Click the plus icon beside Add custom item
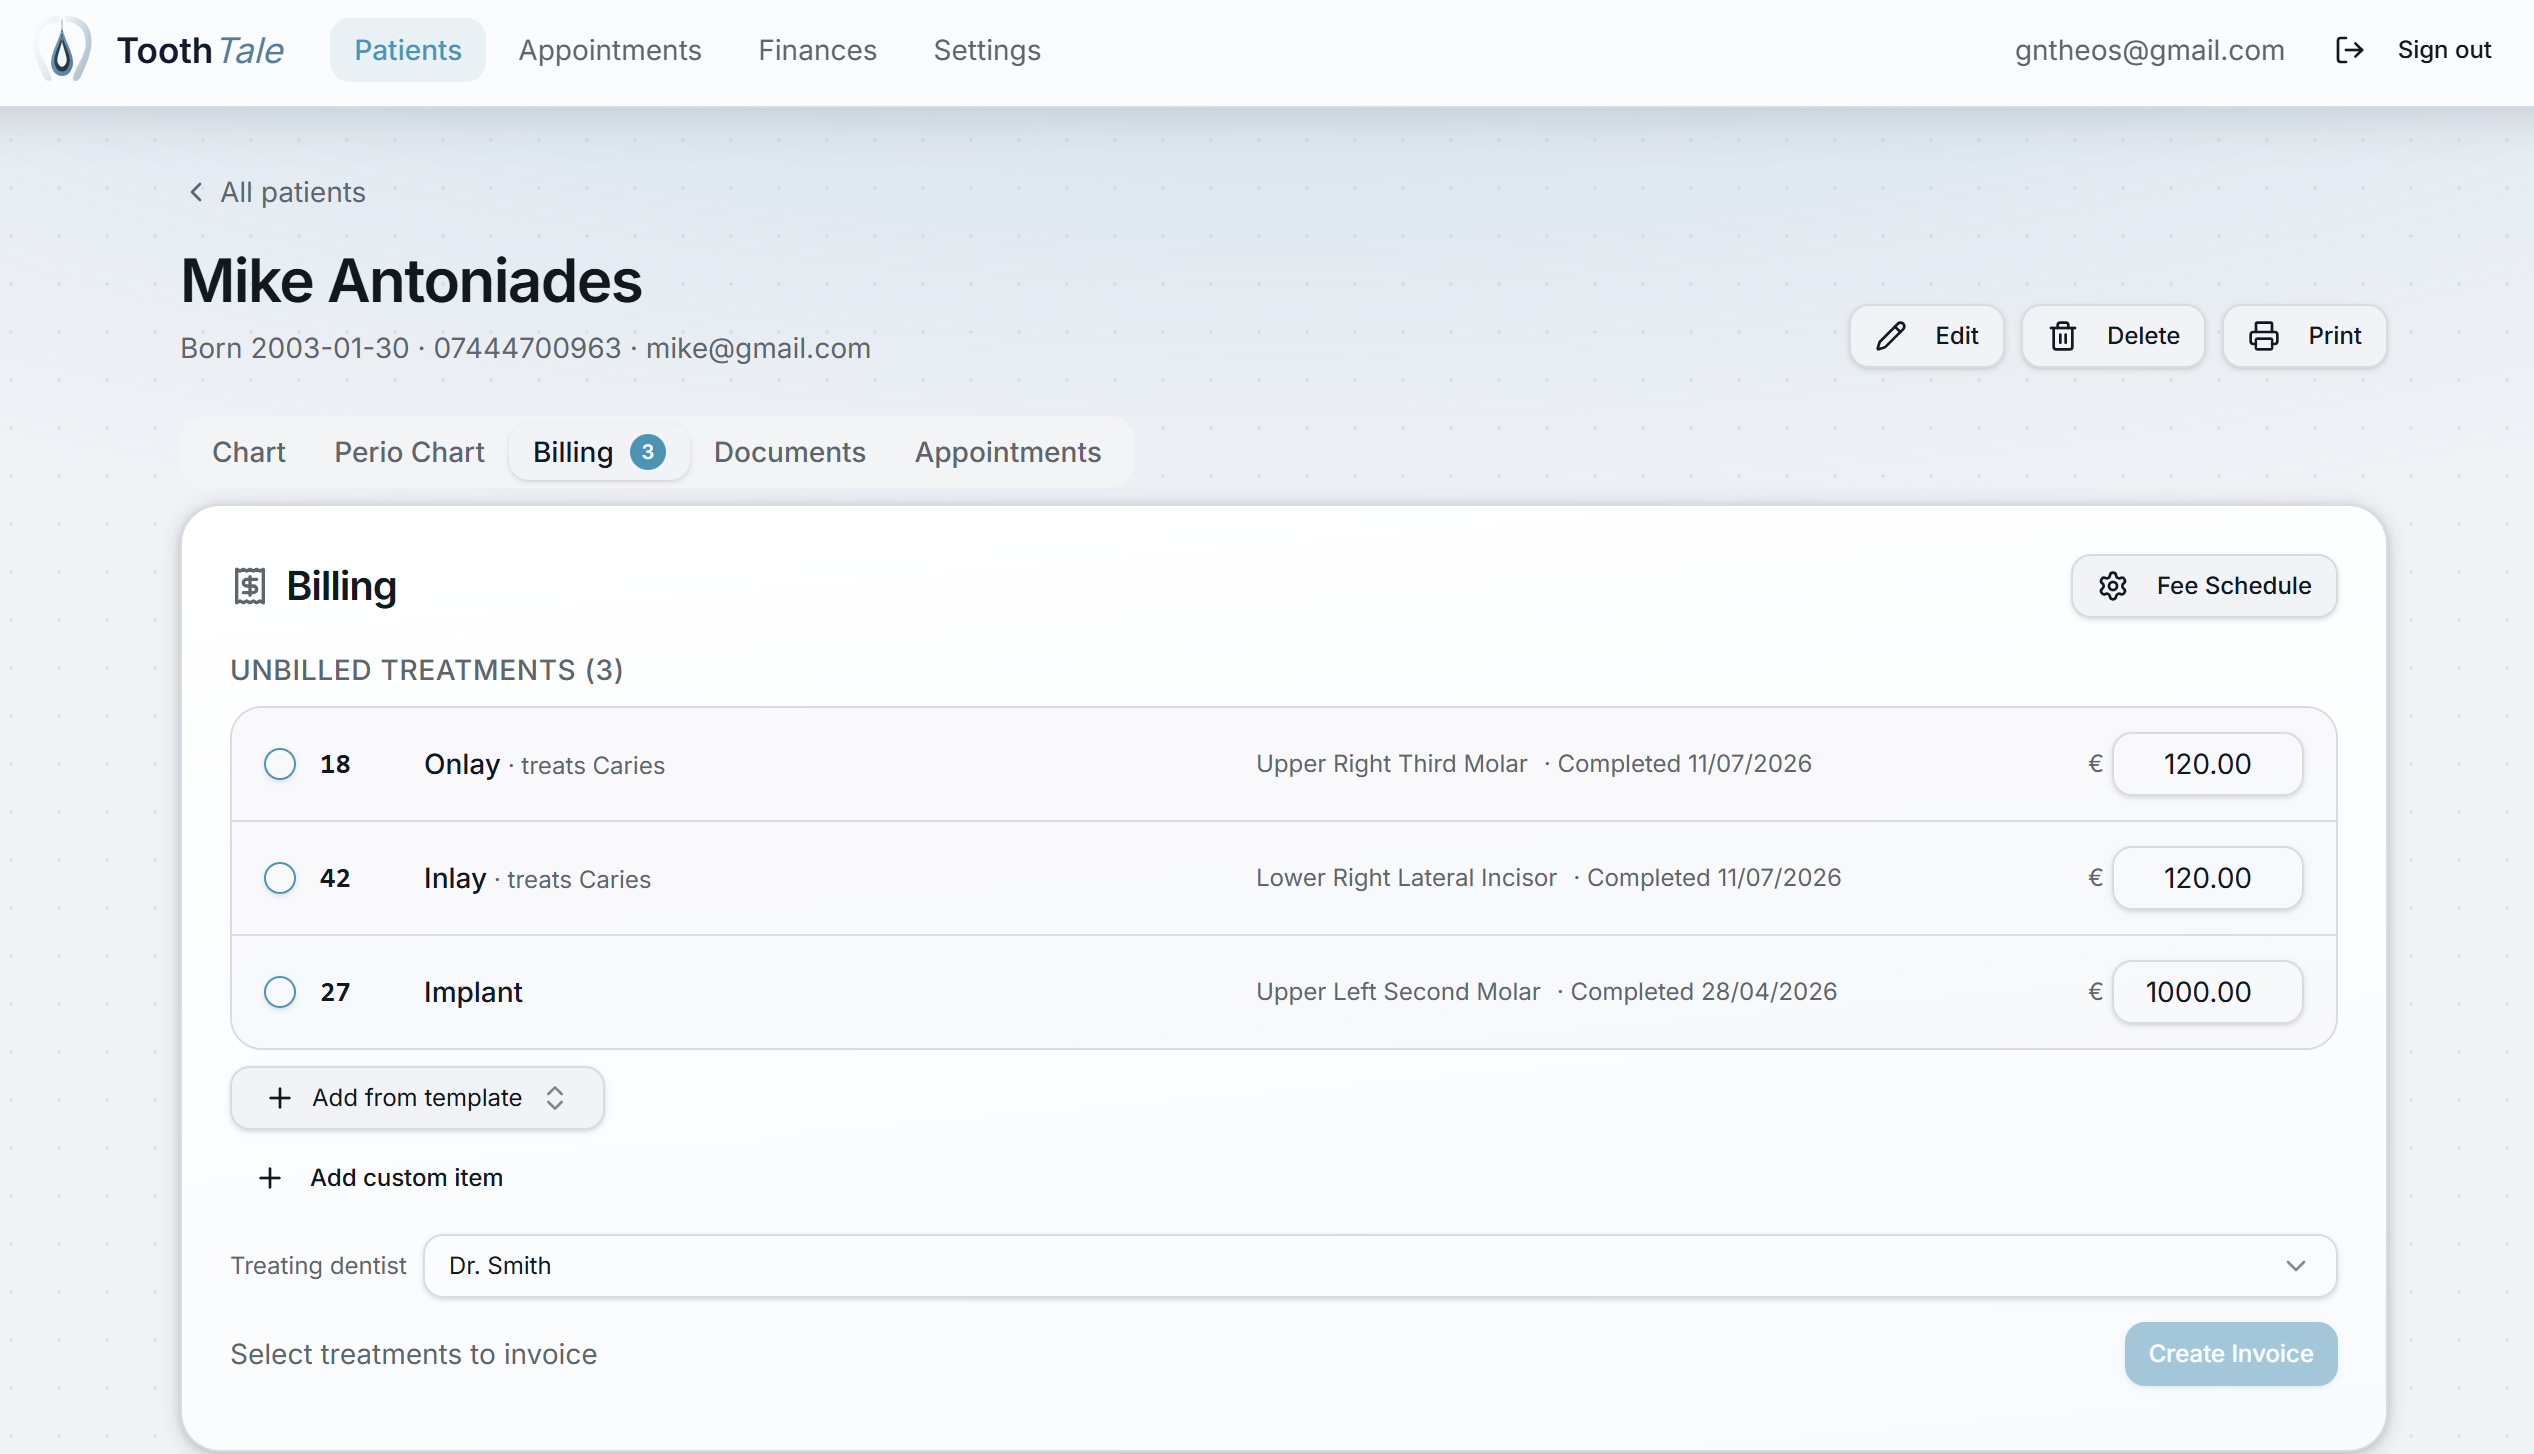 click(270, 1178)
